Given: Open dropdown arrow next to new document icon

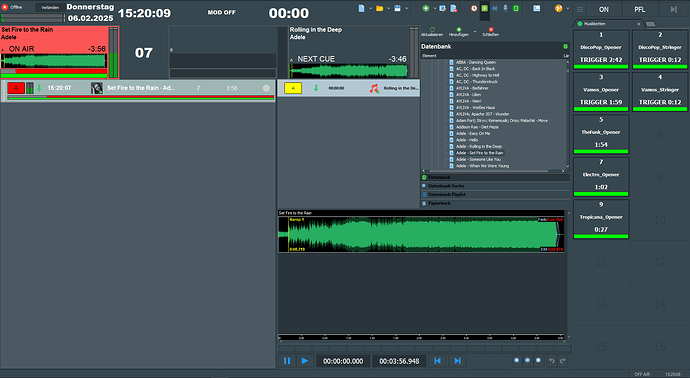Looking at the screenshot, I should (x=370, y=8).
